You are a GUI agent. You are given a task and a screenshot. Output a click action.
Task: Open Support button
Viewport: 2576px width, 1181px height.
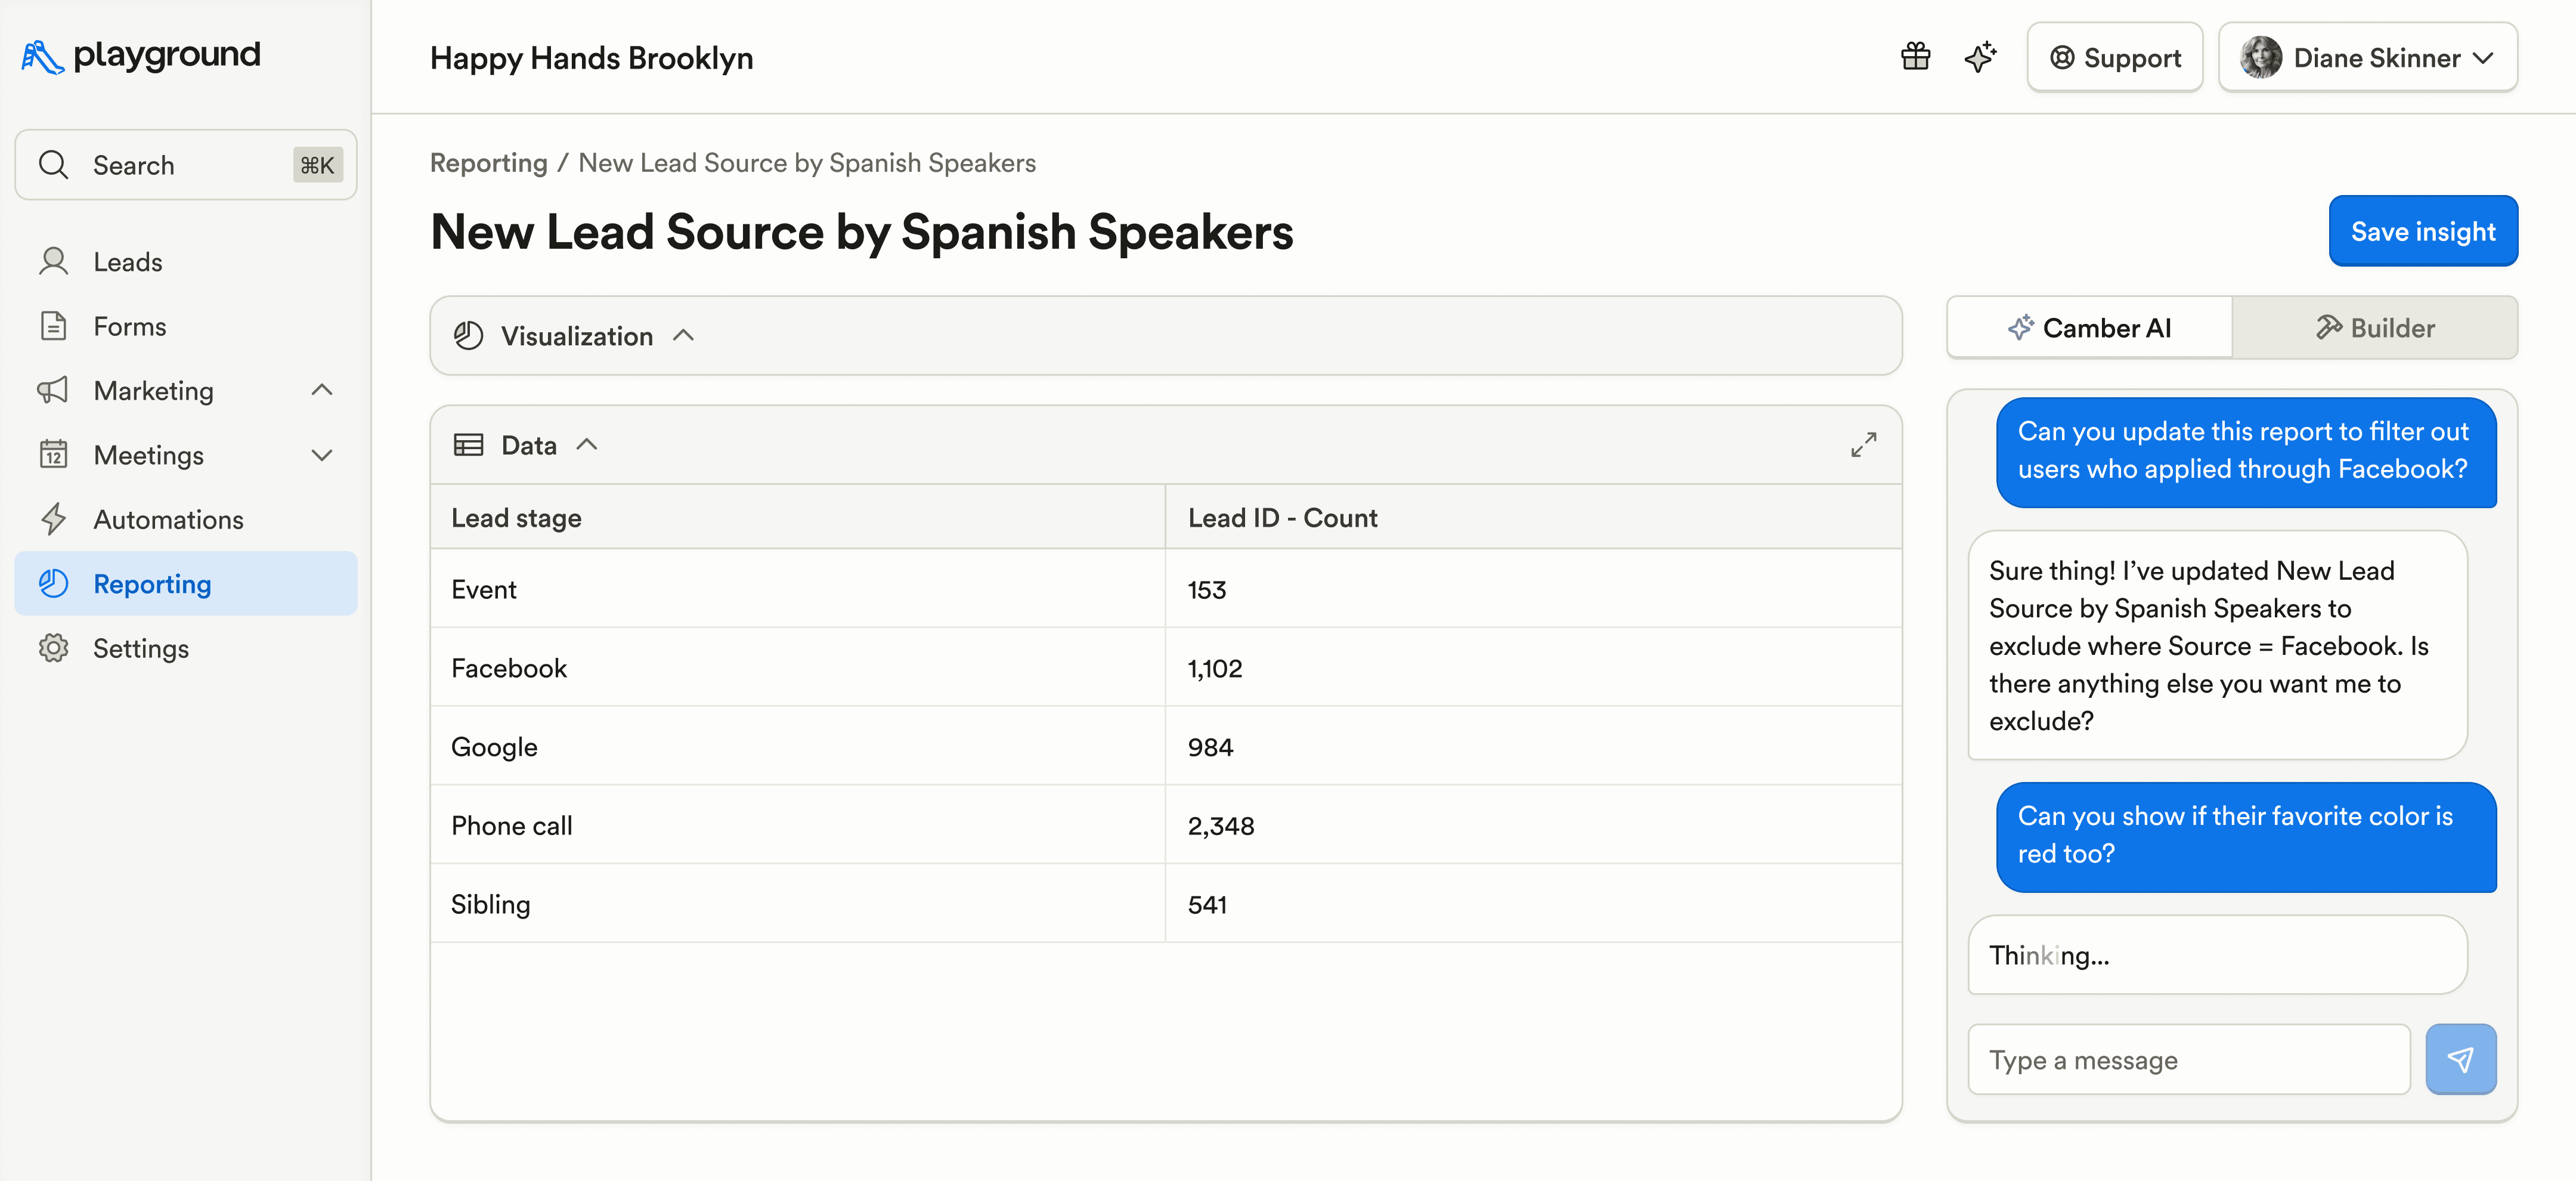point(2114,58)
